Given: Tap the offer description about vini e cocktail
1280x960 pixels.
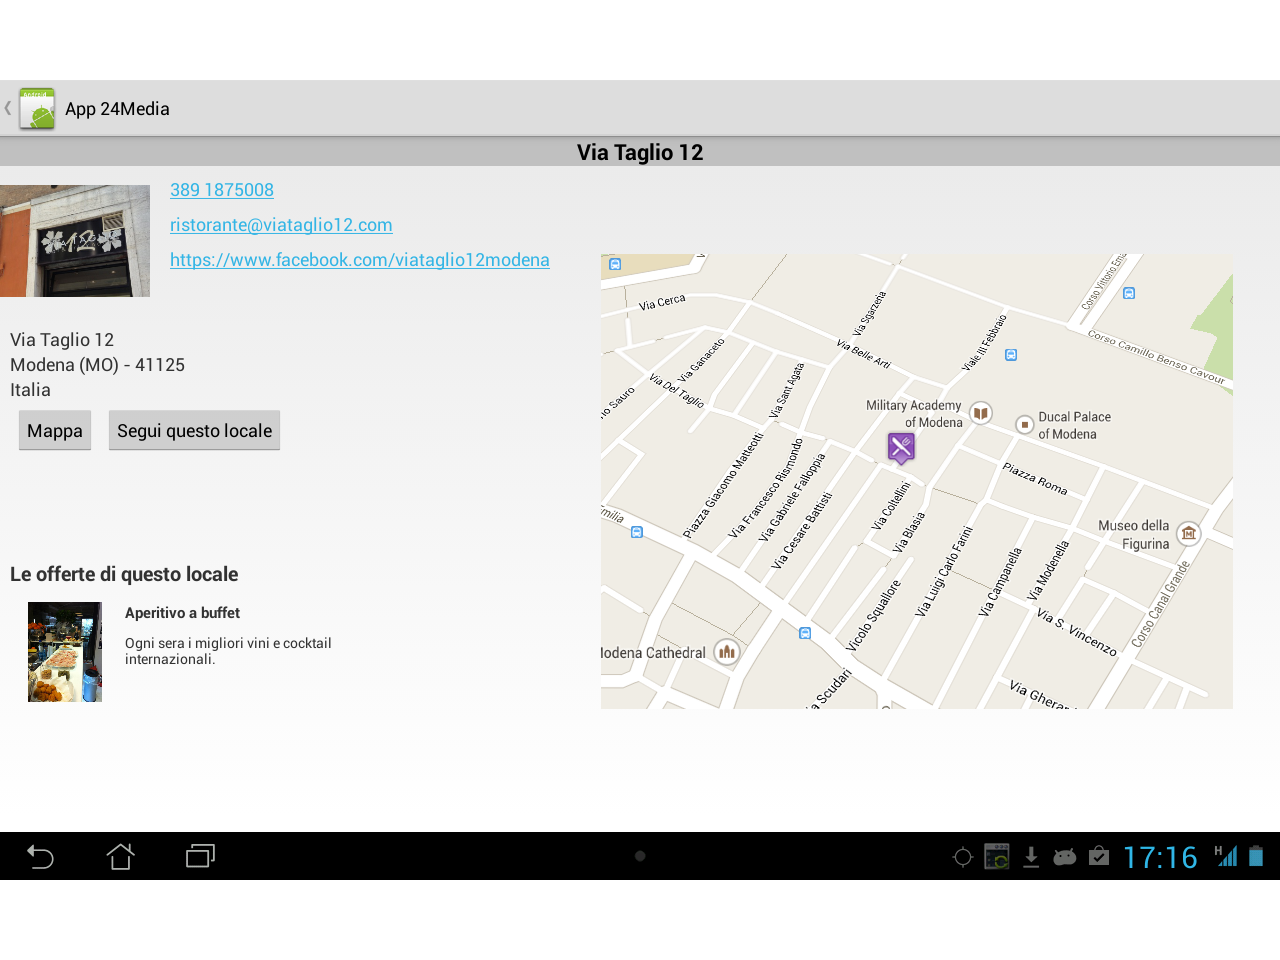Looking at the screenshot, I should pos(228,651).
